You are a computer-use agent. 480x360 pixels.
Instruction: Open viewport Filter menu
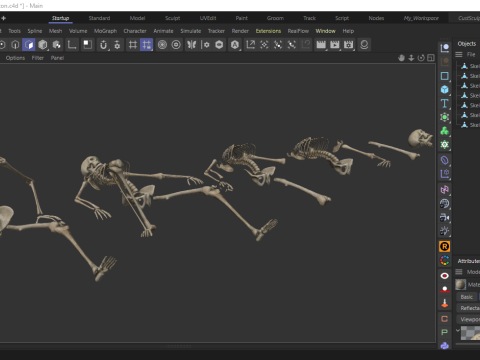[38, 58]
